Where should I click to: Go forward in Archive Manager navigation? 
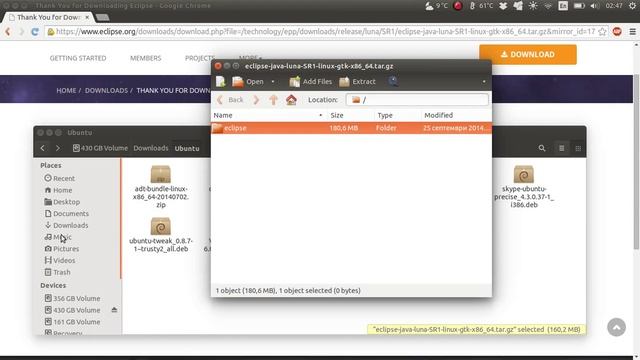coord(256,100)
